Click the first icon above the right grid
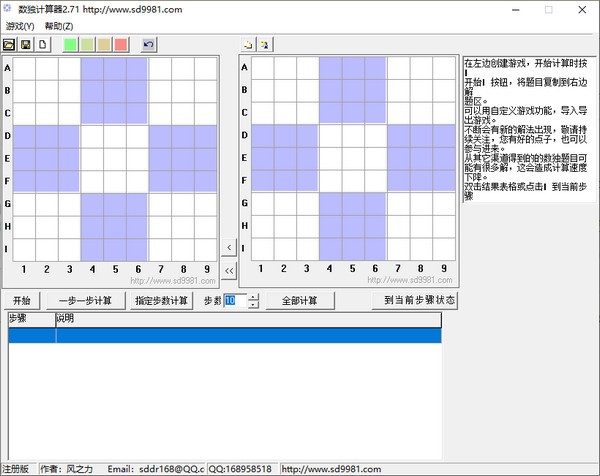 coord(248,45)
